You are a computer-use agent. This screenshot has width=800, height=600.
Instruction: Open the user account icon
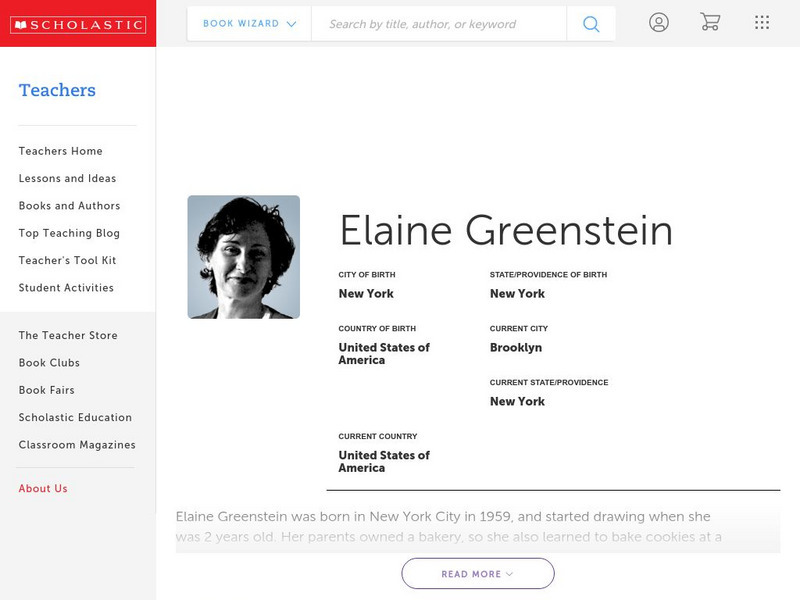659,22
